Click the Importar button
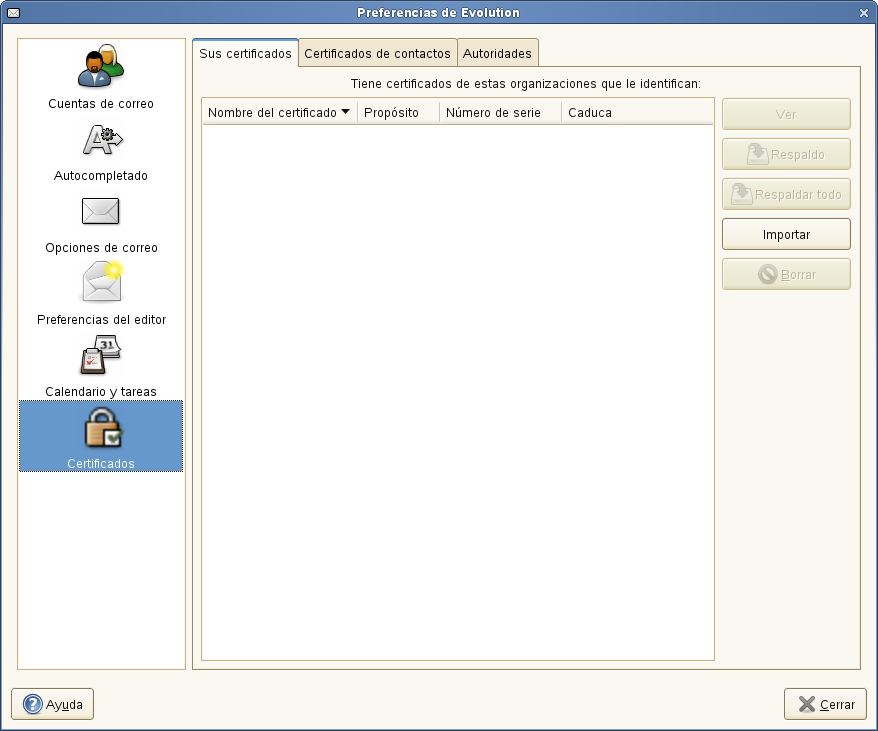878x731 pixels. 786,234
